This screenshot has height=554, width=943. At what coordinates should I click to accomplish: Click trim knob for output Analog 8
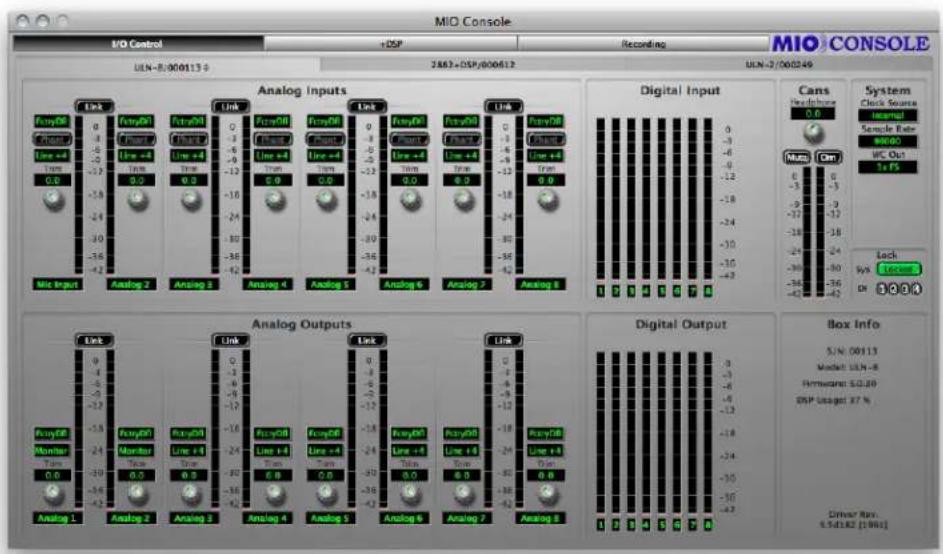pos(547,493)
